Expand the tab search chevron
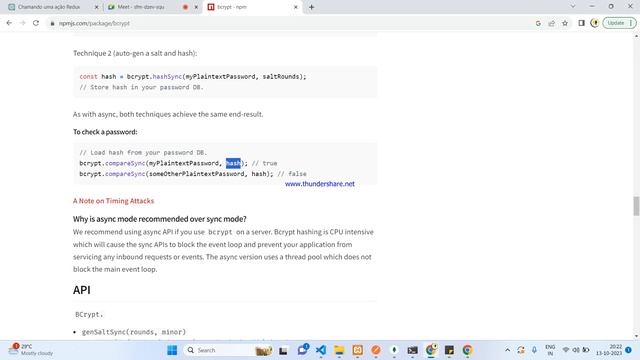 click(573, 7)
